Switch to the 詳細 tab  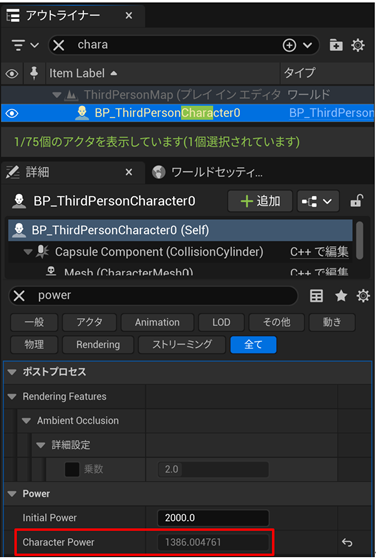[37, 173]
